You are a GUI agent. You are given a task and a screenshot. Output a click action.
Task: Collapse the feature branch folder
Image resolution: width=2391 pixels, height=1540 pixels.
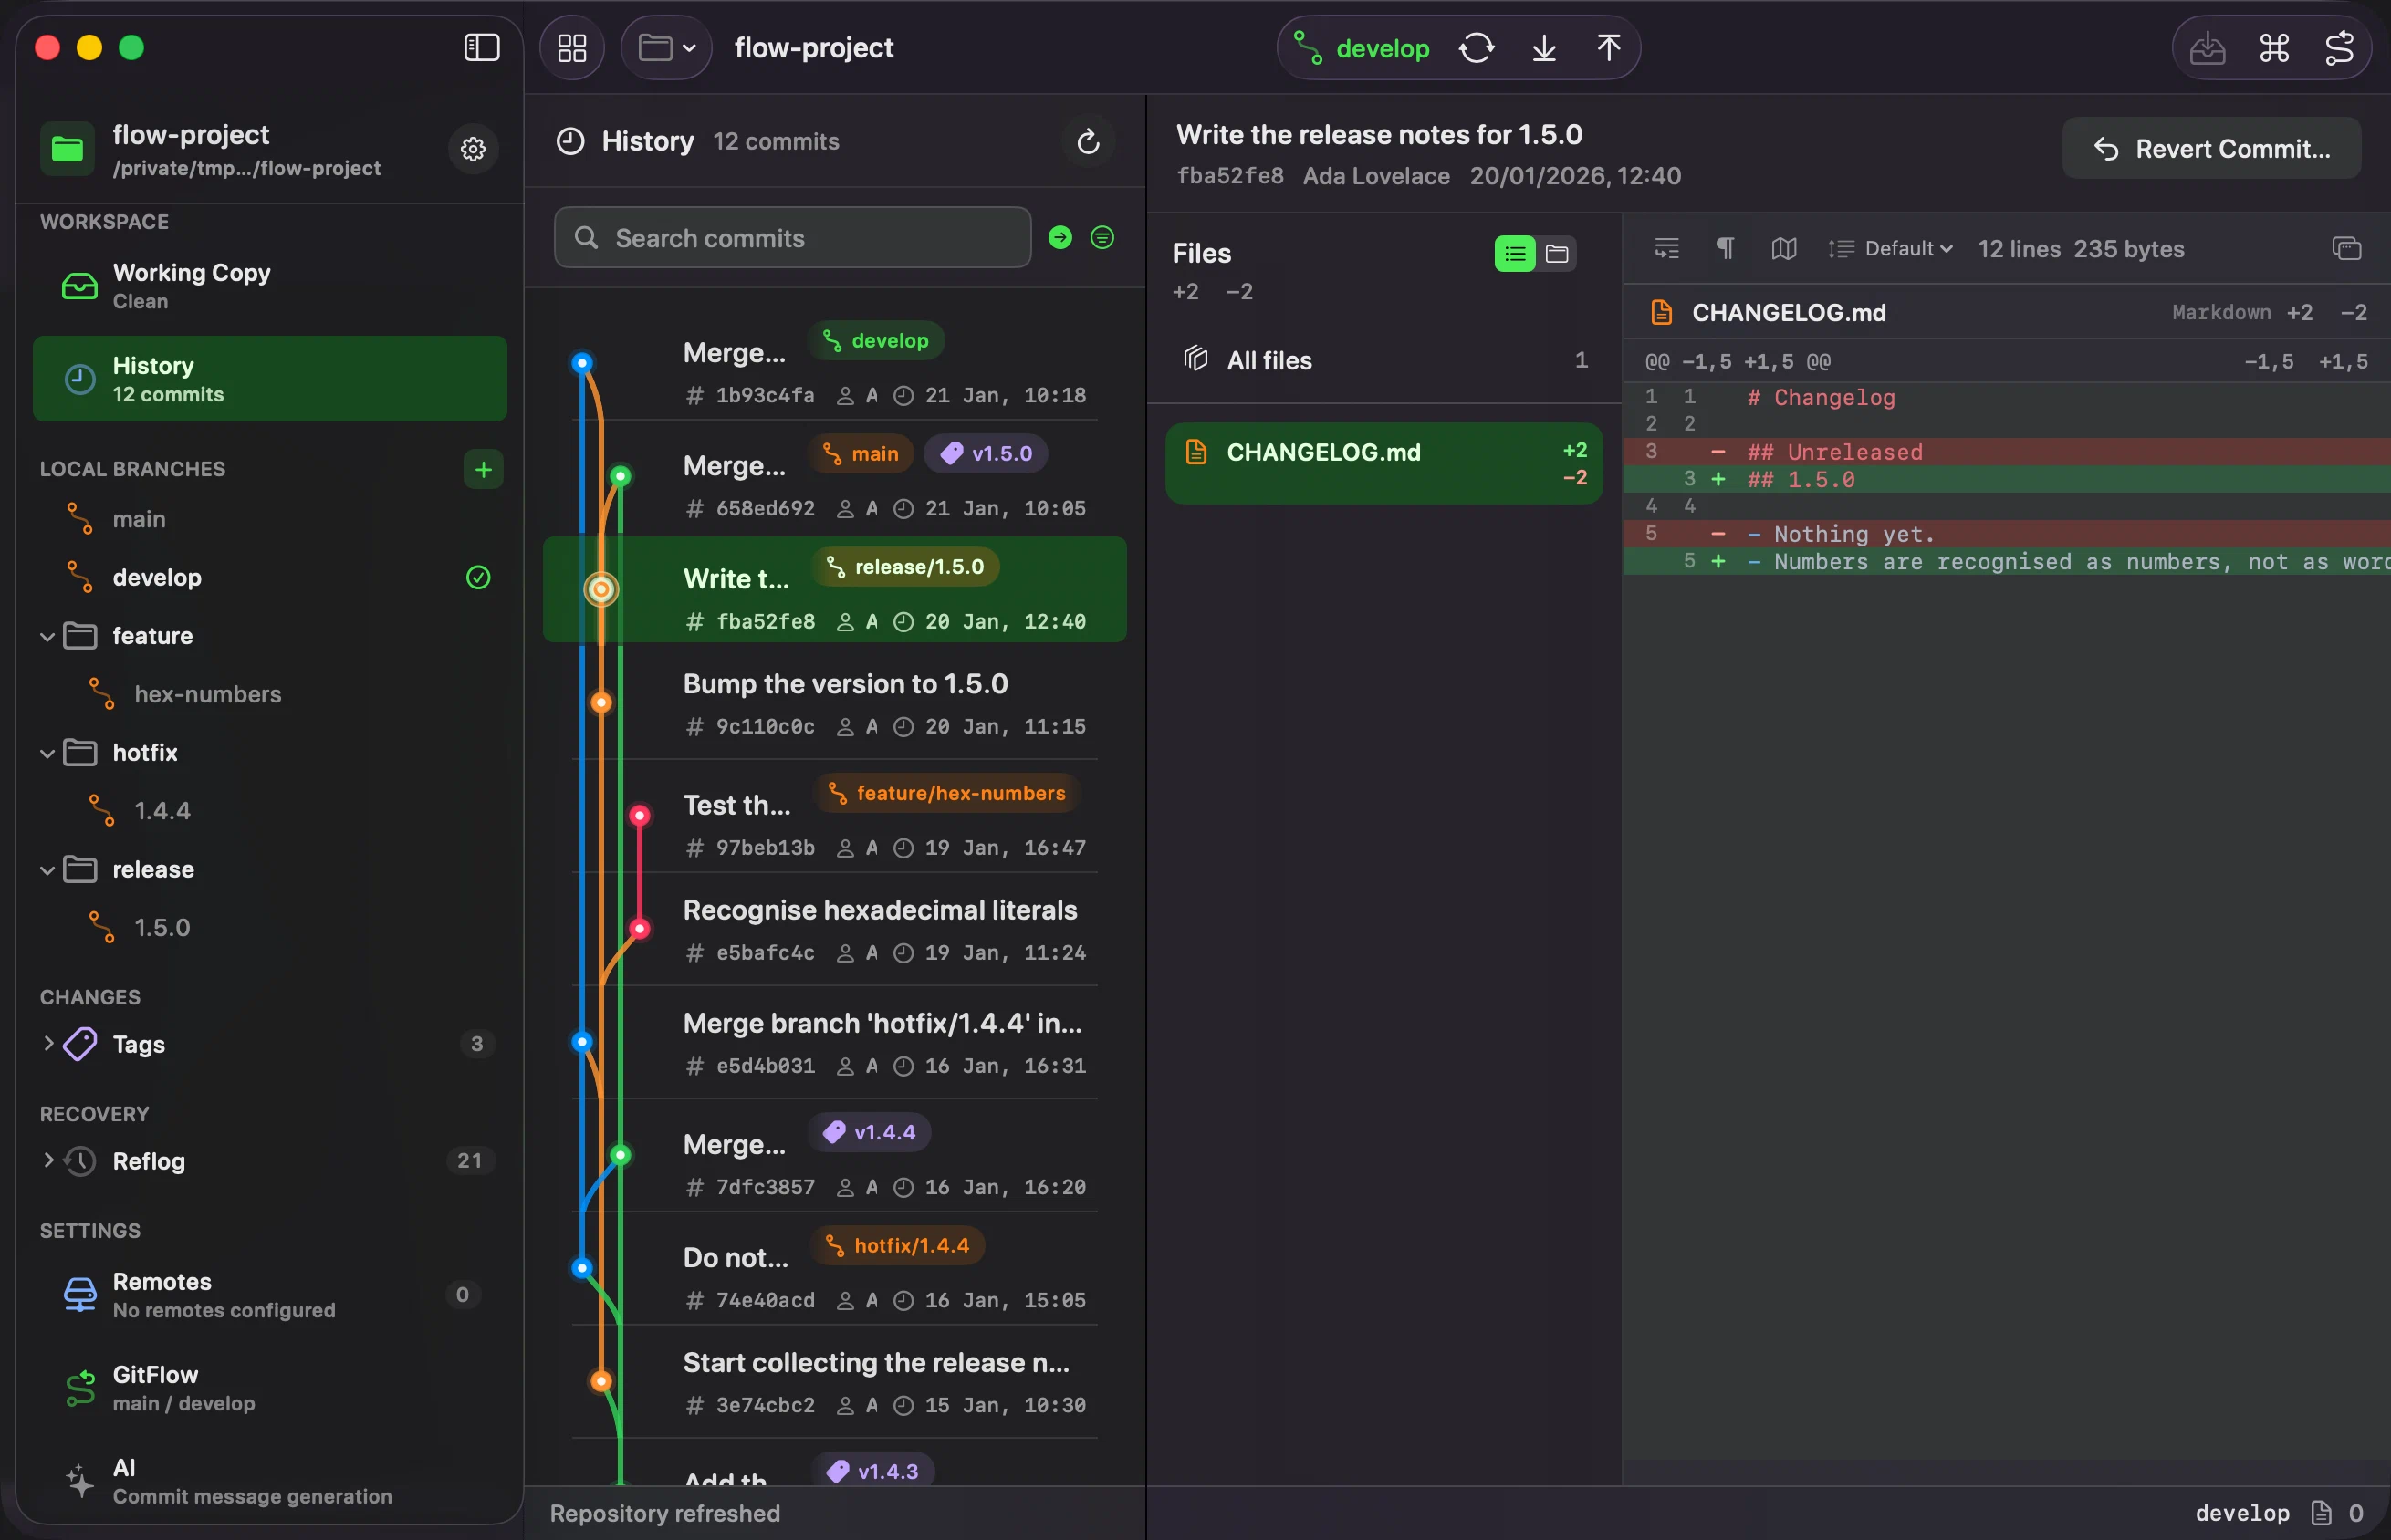[47, 636]
